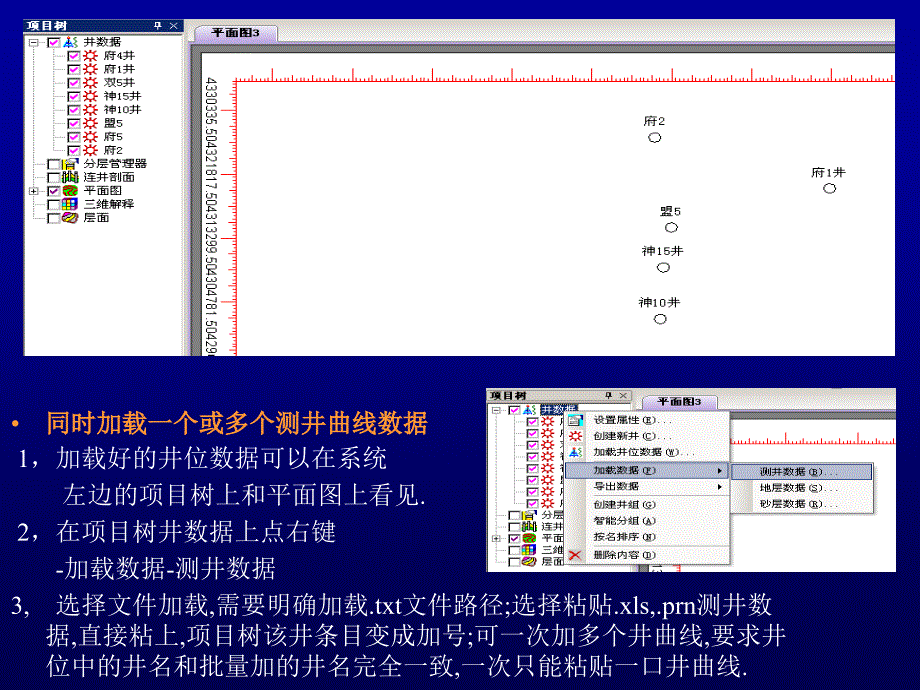
Task: Click the red well icon beside 府1井
Action: (x=90, y=69)
